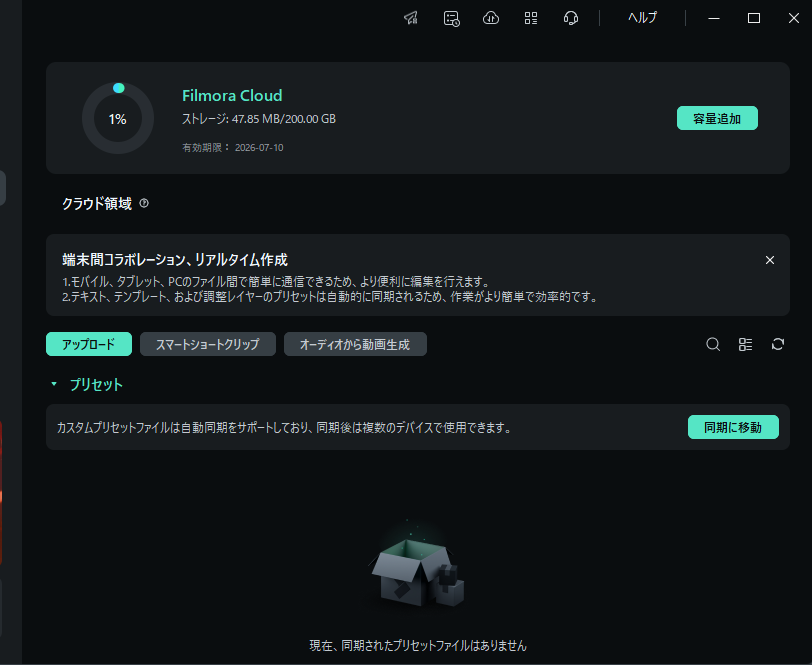Screen dimensions: 812x665
Task: Switch to スマートショートクリップ tab
Action: point(208,344)
